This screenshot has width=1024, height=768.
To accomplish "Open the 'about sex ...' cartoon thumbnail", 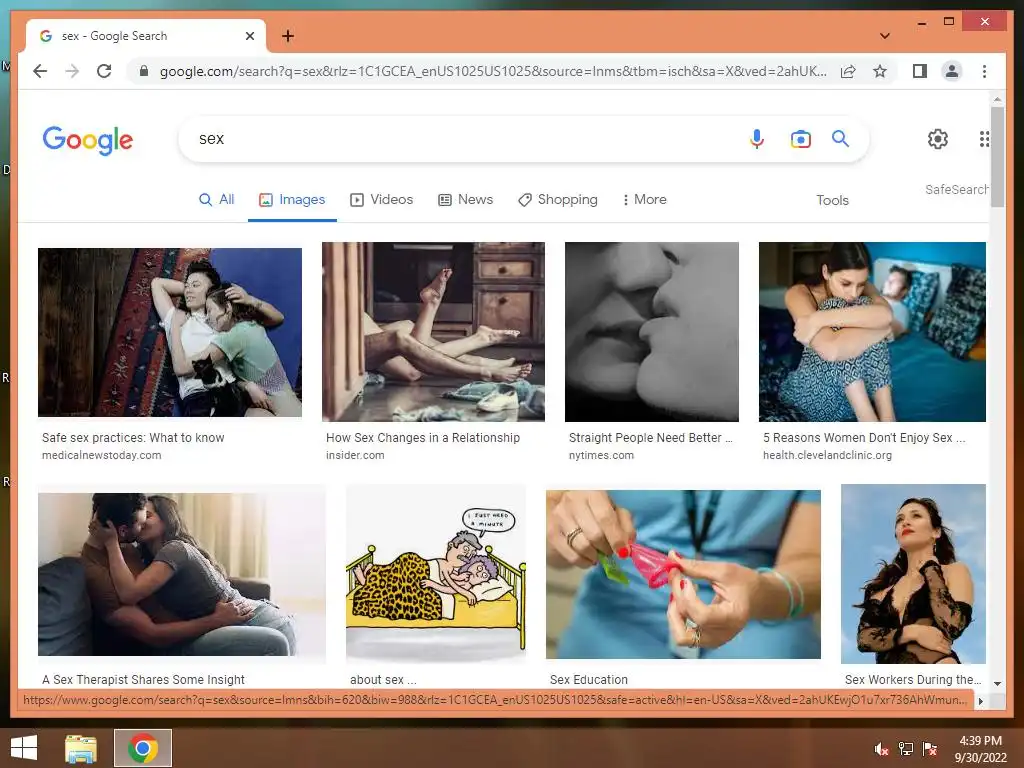I will [x=436, y=574].
